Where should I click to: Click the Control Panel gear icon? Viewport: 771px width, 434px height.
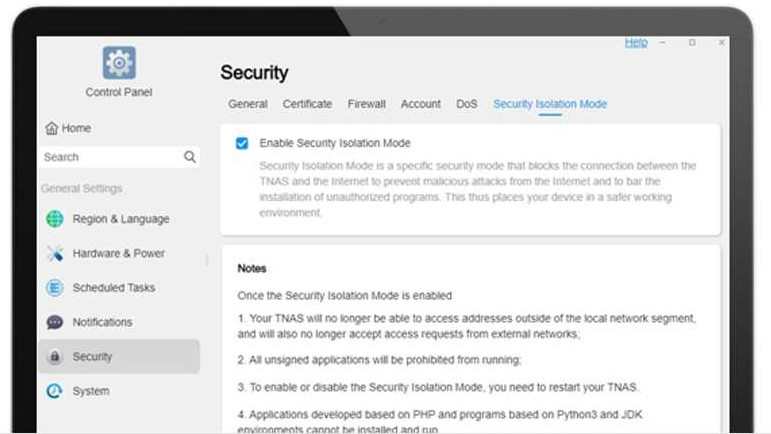(119, 63)
